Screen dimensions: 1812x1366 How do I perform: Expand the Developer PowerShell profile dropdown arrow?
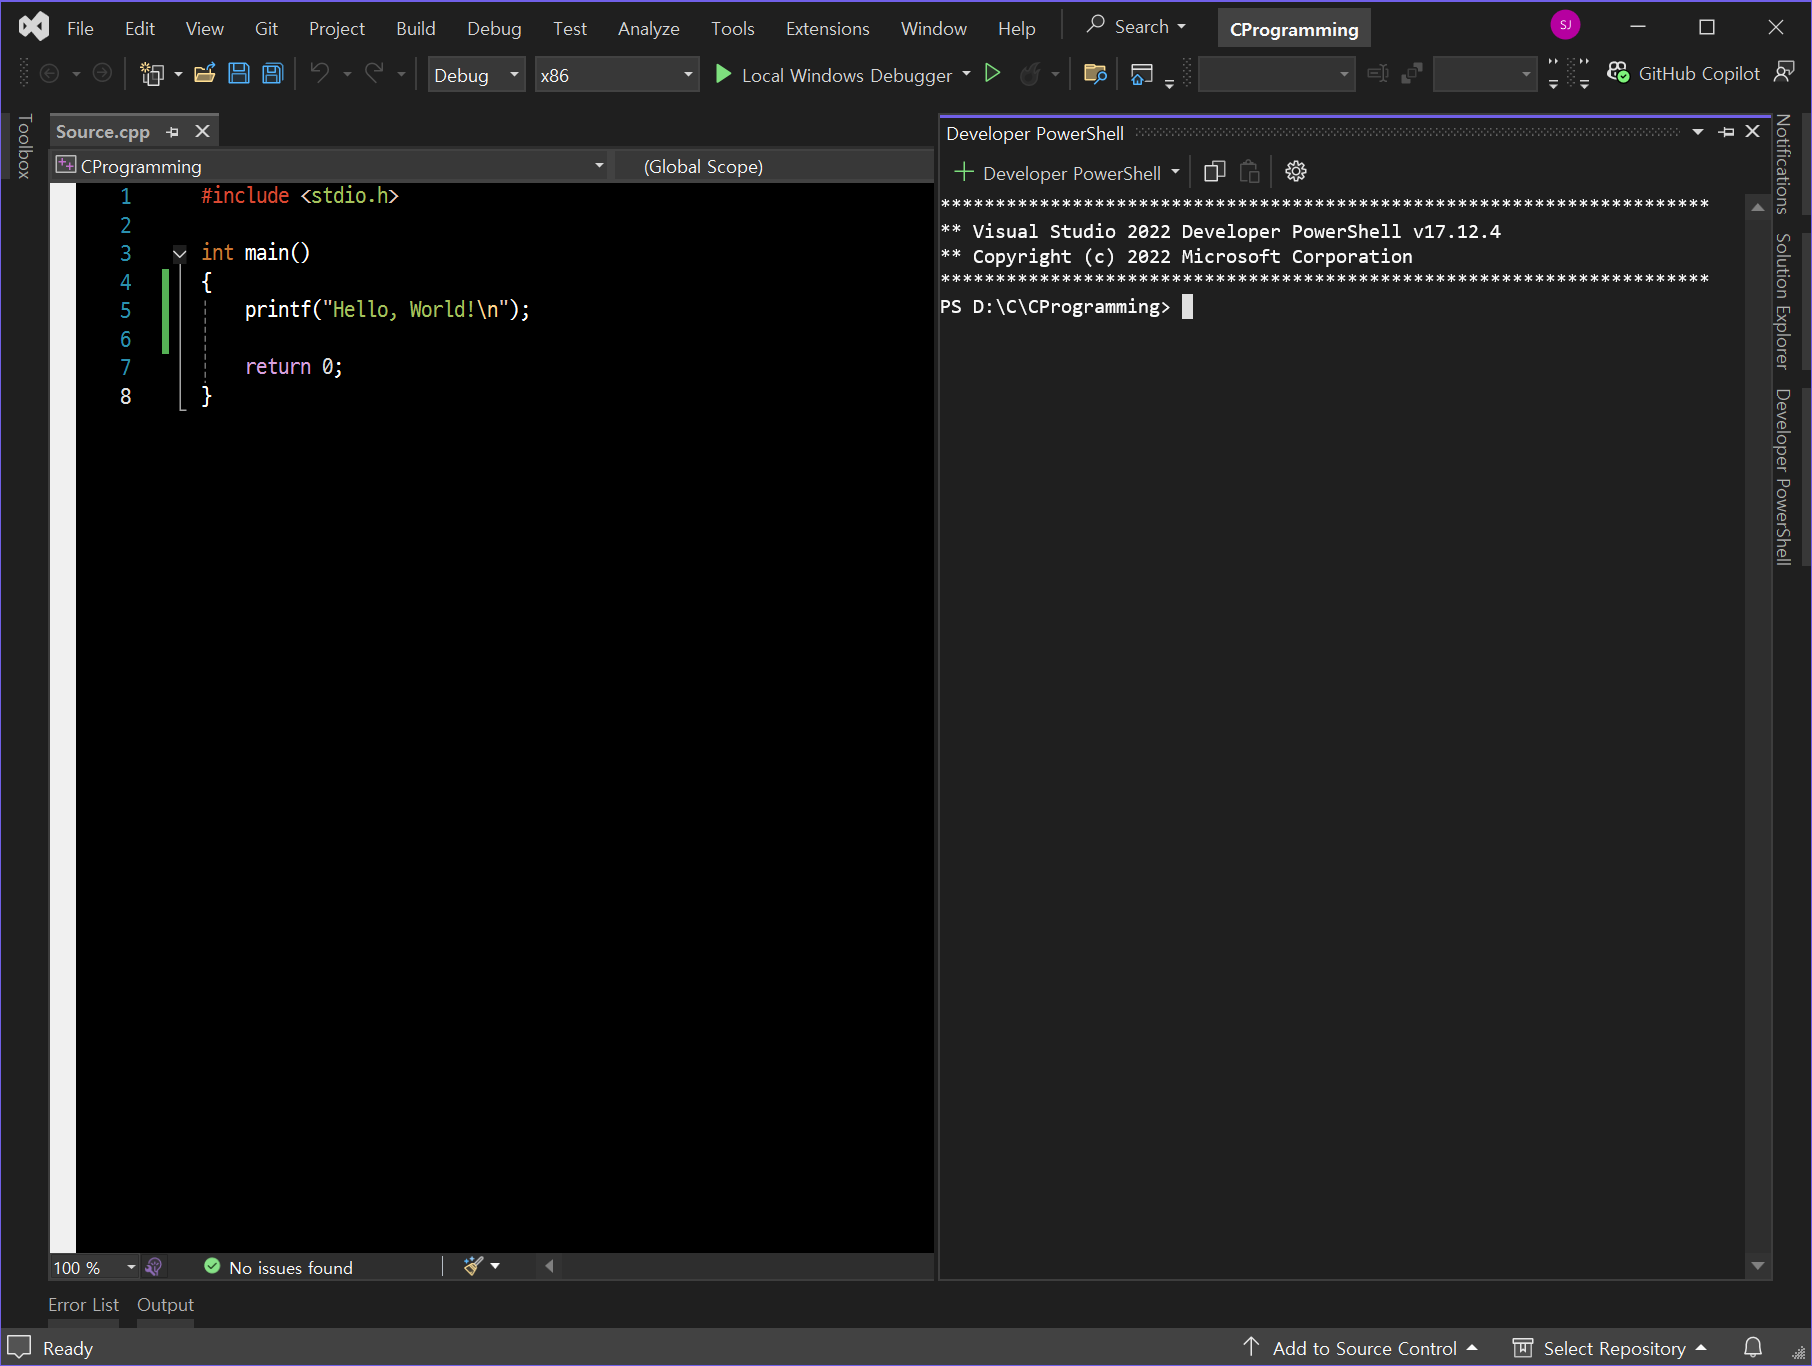coord(1175,172)
